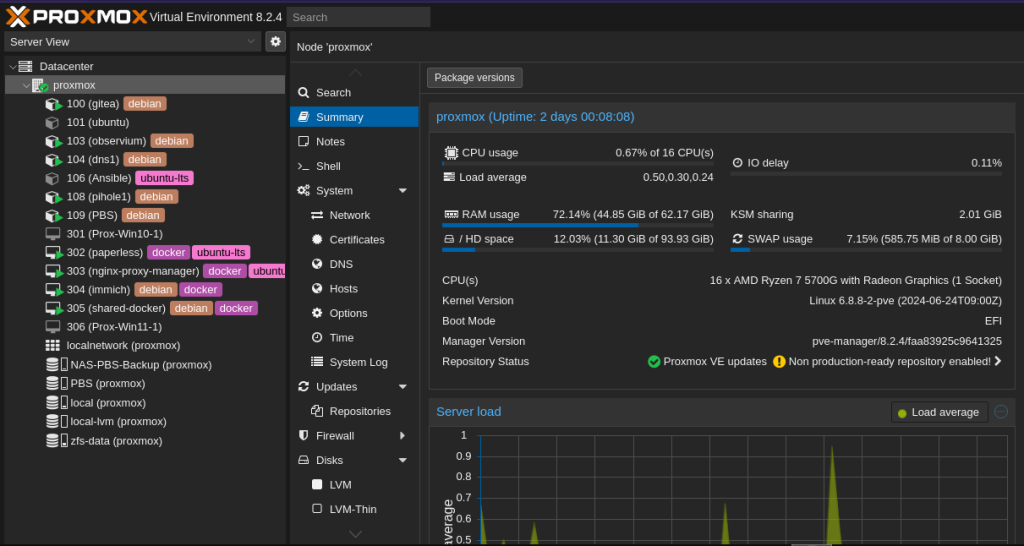This screenshot has height=546, width=1024.
Task: Click the docker tag on 302 (paperless)
Action: [x=168, y=253]
